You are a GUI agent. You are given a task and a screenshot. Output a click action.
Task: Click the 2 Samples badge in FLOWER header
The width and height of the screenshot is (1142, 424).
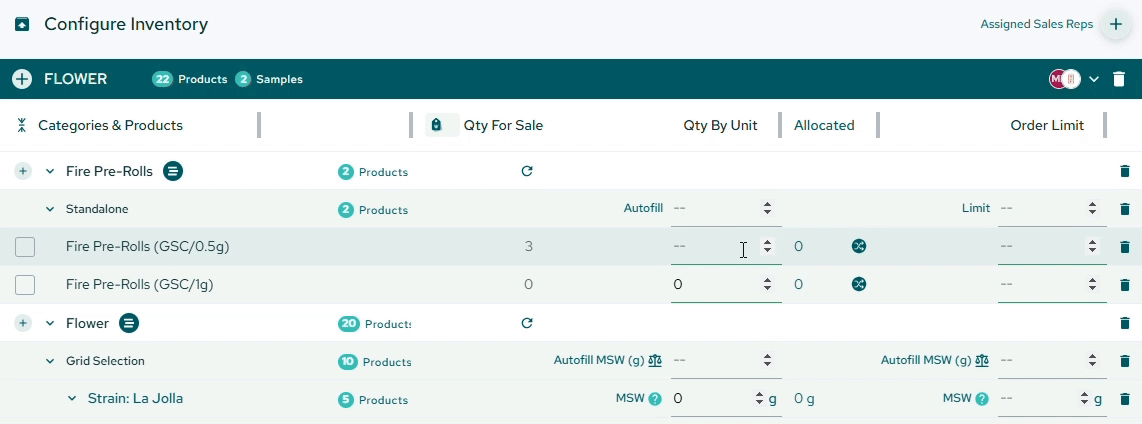pos(269,79)
